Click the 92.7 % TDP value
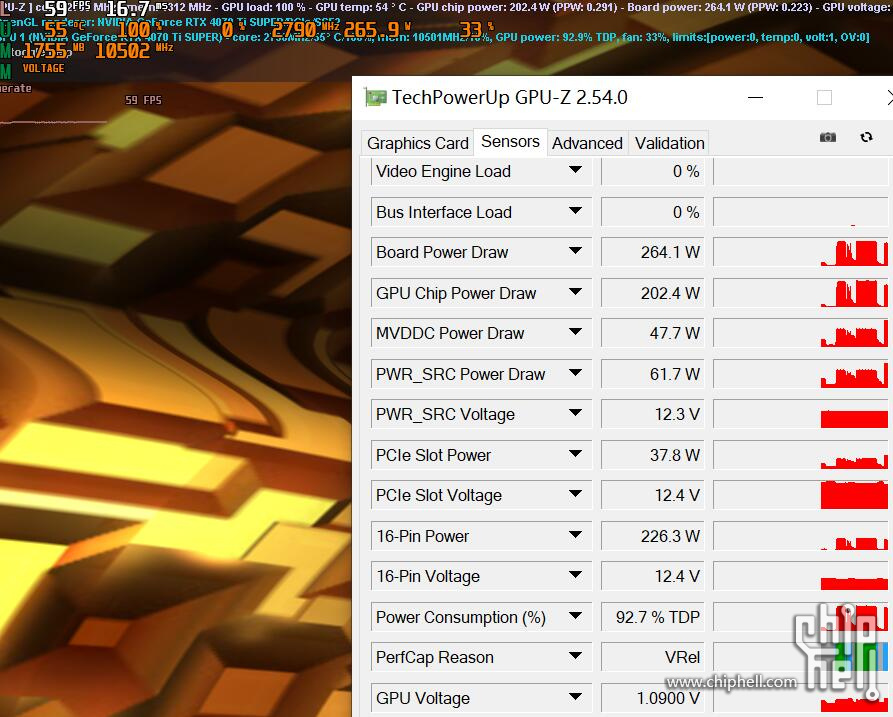Screen dimensions: 893x717 [653, 617]
